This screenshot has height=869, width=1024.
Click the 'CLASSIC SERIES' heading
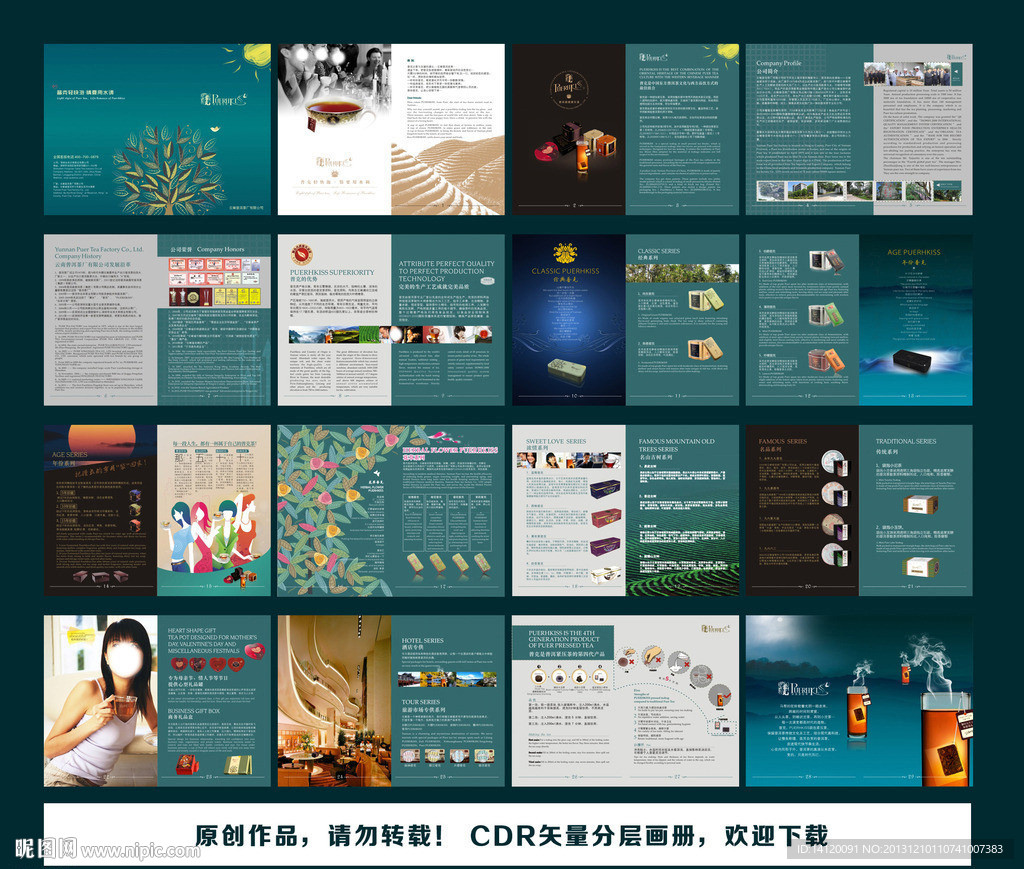coord(658,251)
